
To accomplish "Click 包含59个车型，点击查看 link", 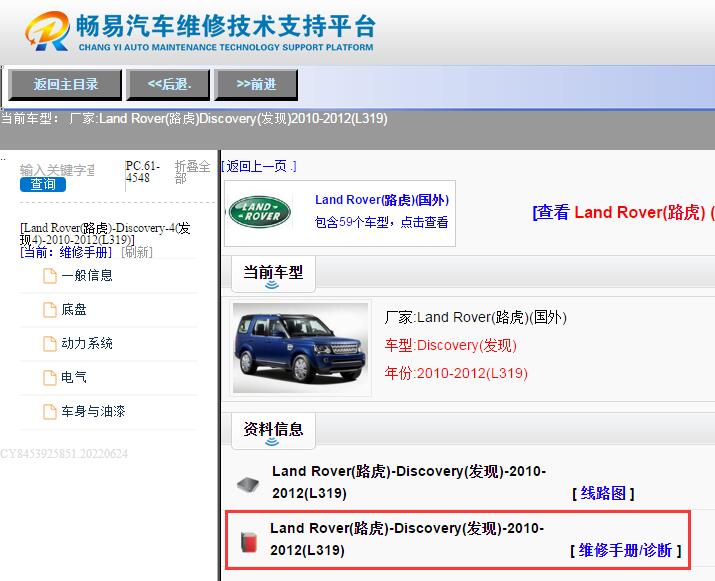I will pos(382,223).
